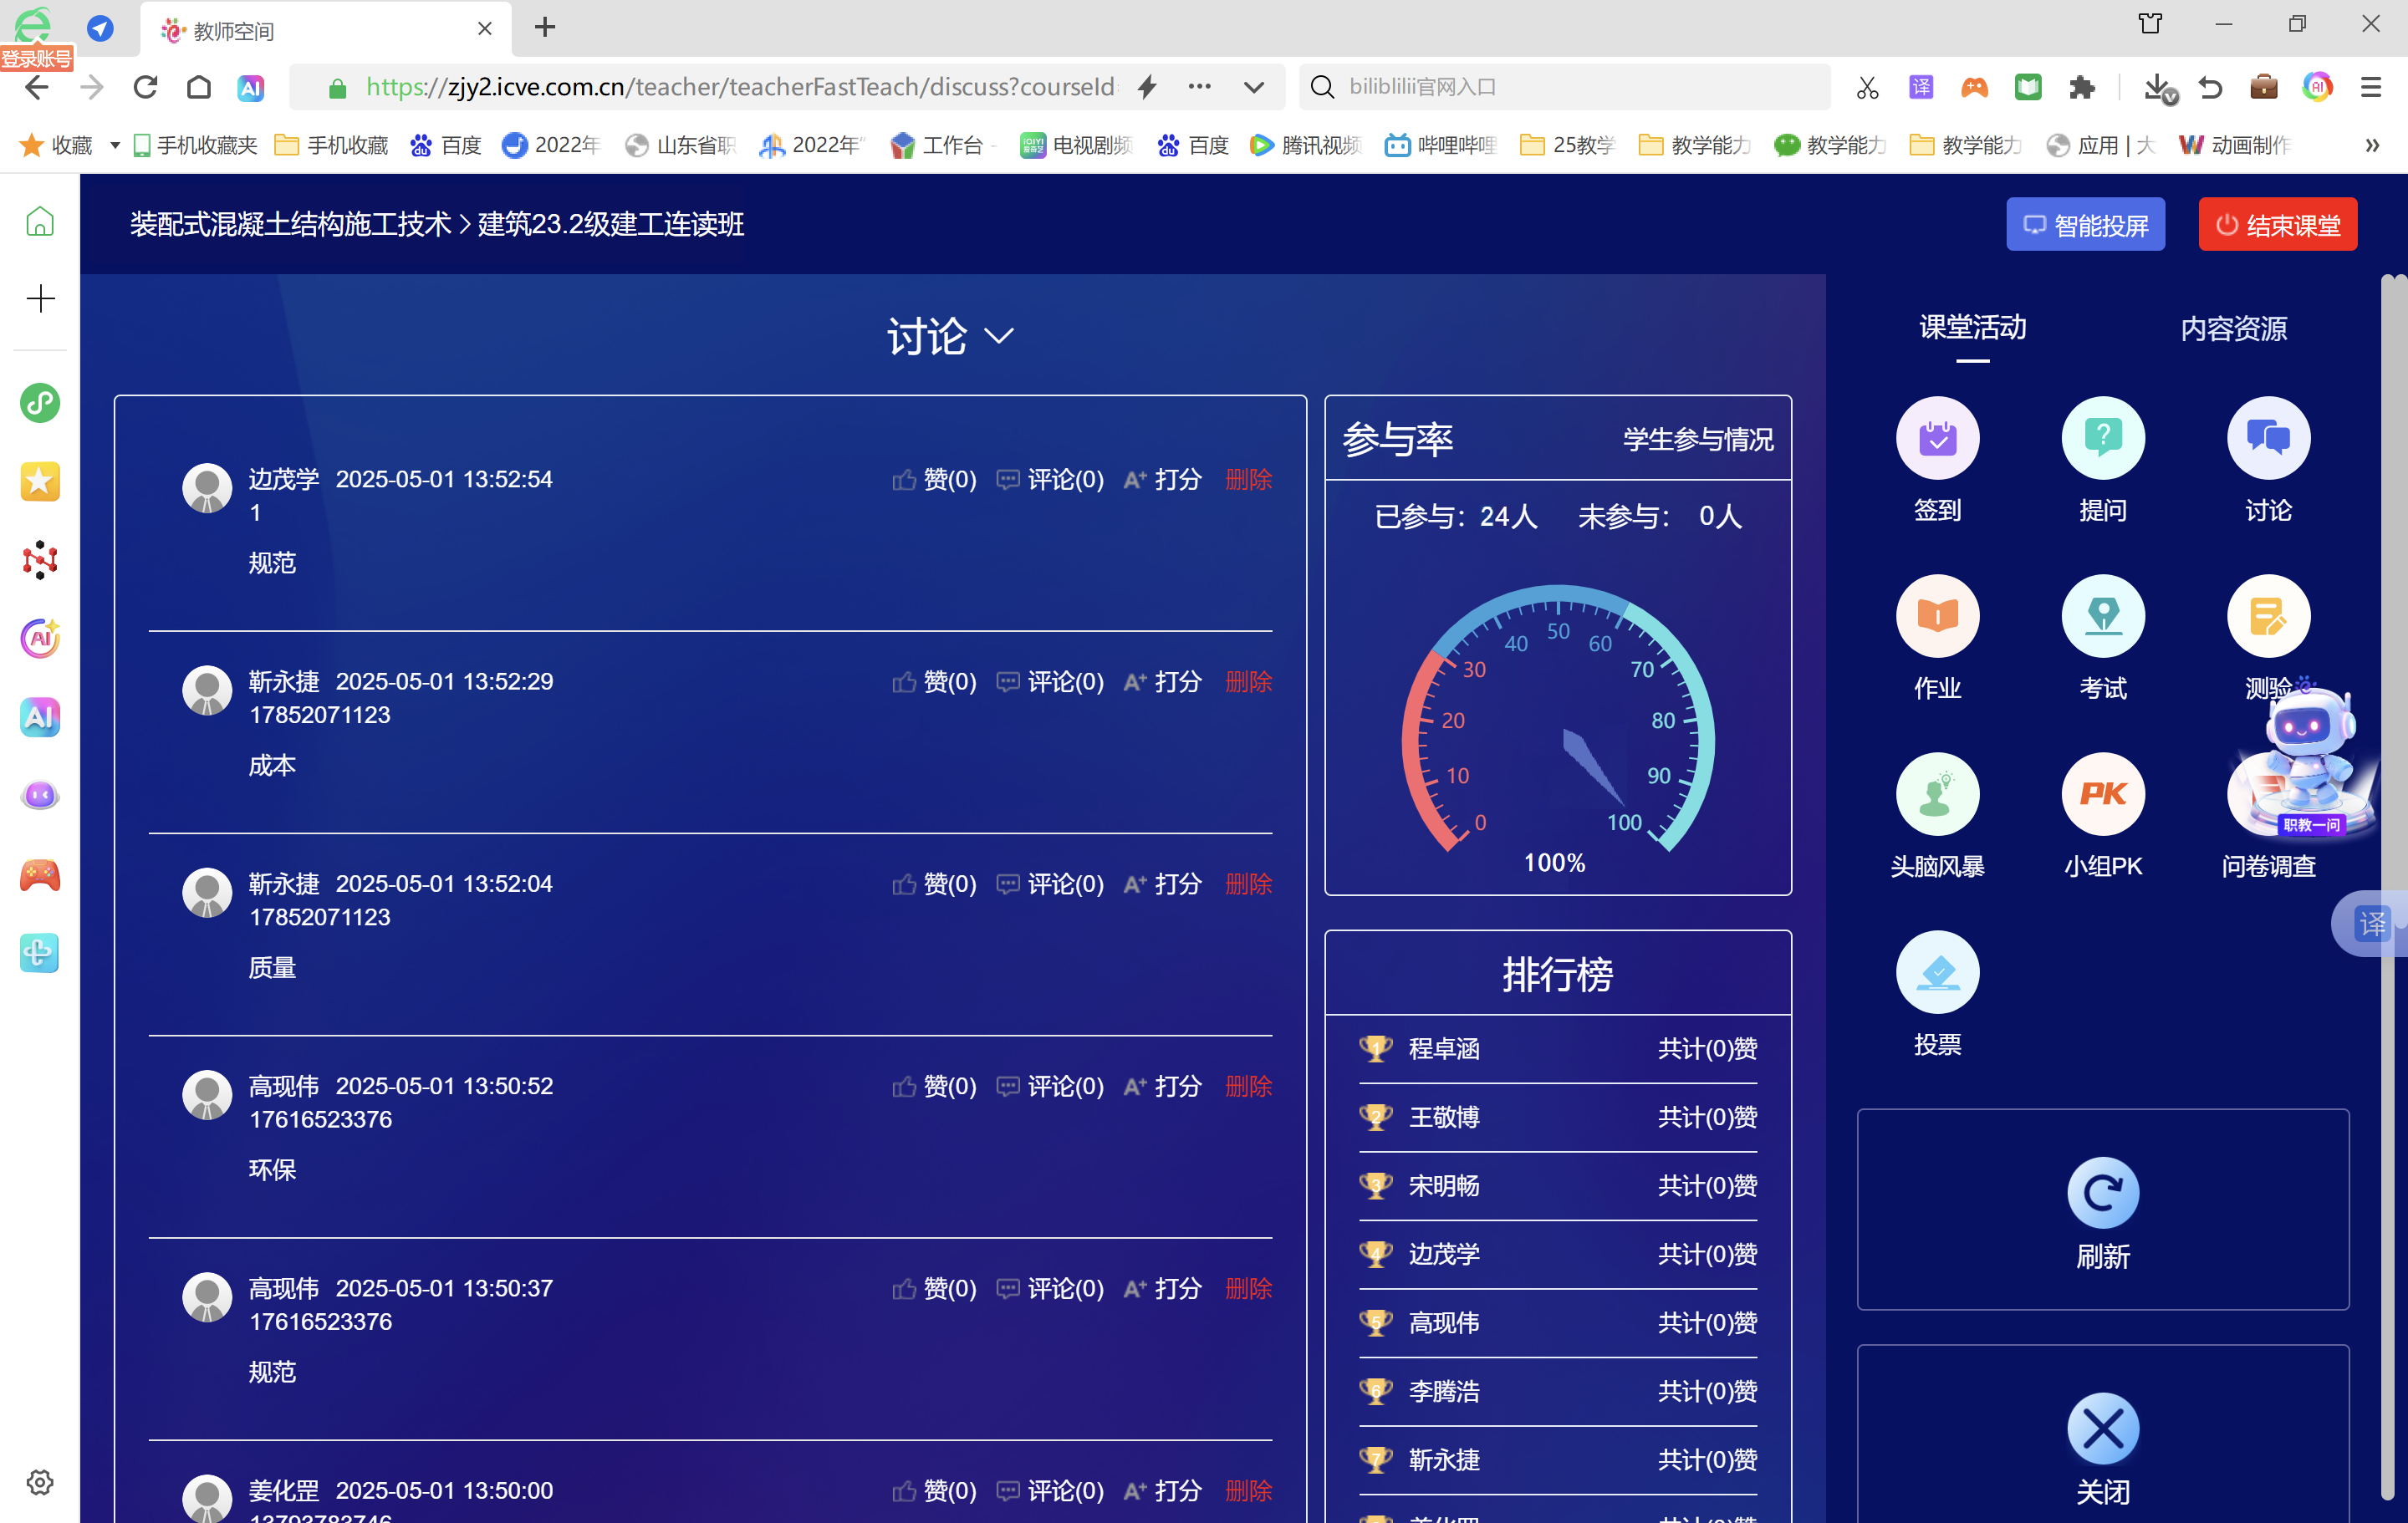This screenshot has height=1523, width=2408.
Task: Click 边茂学's avatar thumbnail
Action: click(207, 487)
